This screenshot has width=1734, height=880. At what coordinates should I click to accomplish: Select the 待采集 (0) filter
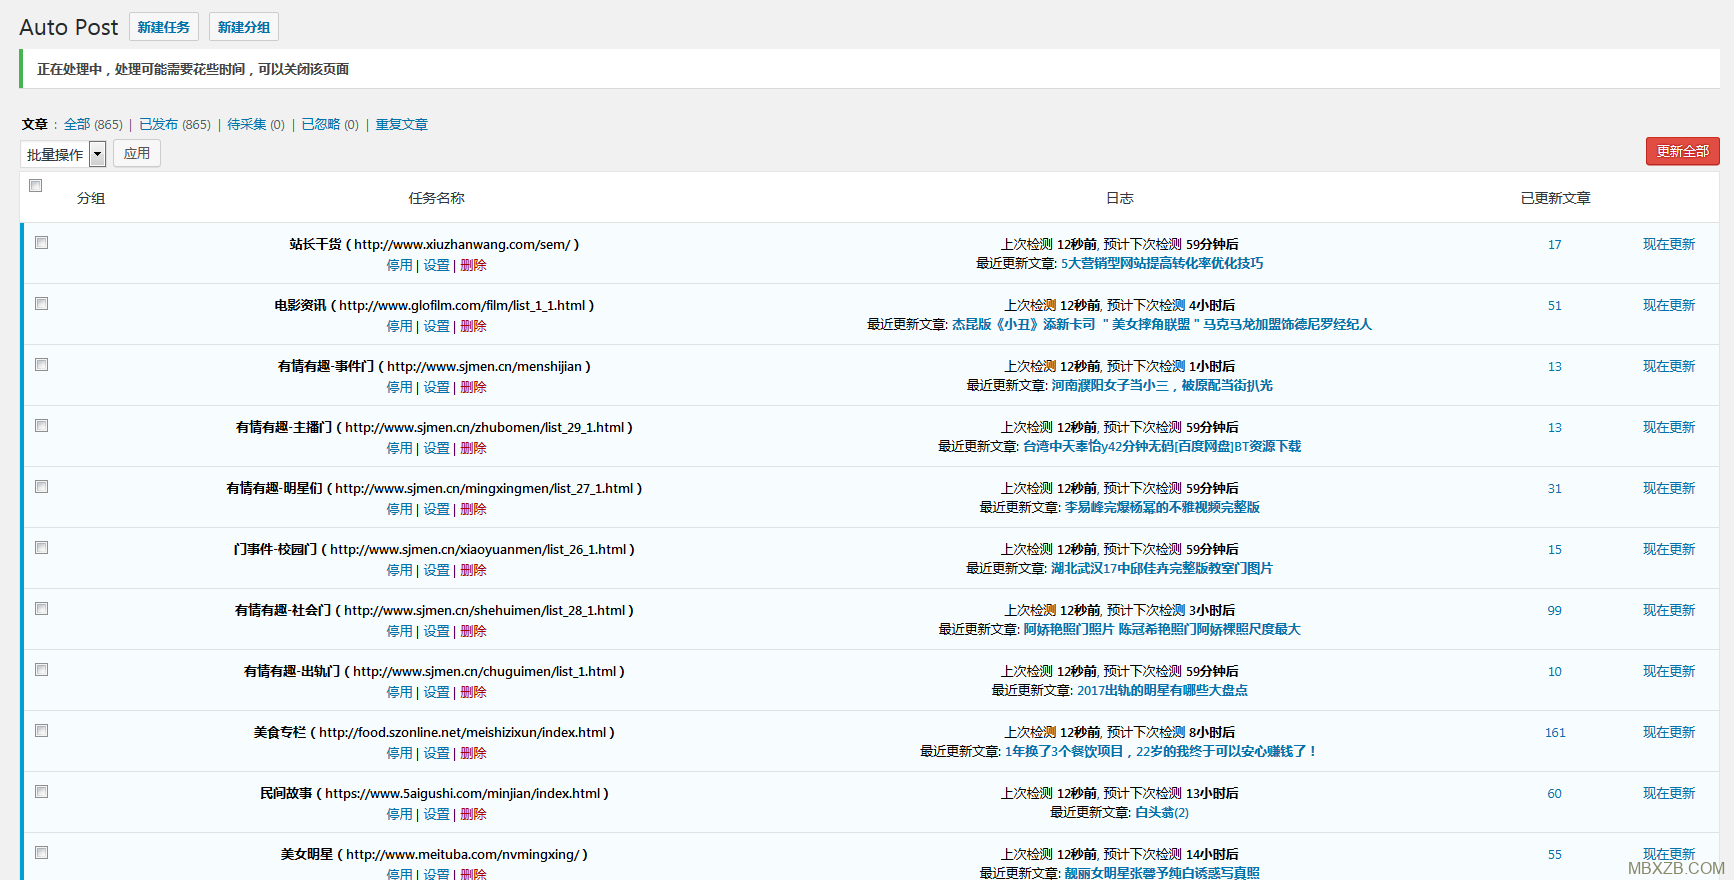256,125
